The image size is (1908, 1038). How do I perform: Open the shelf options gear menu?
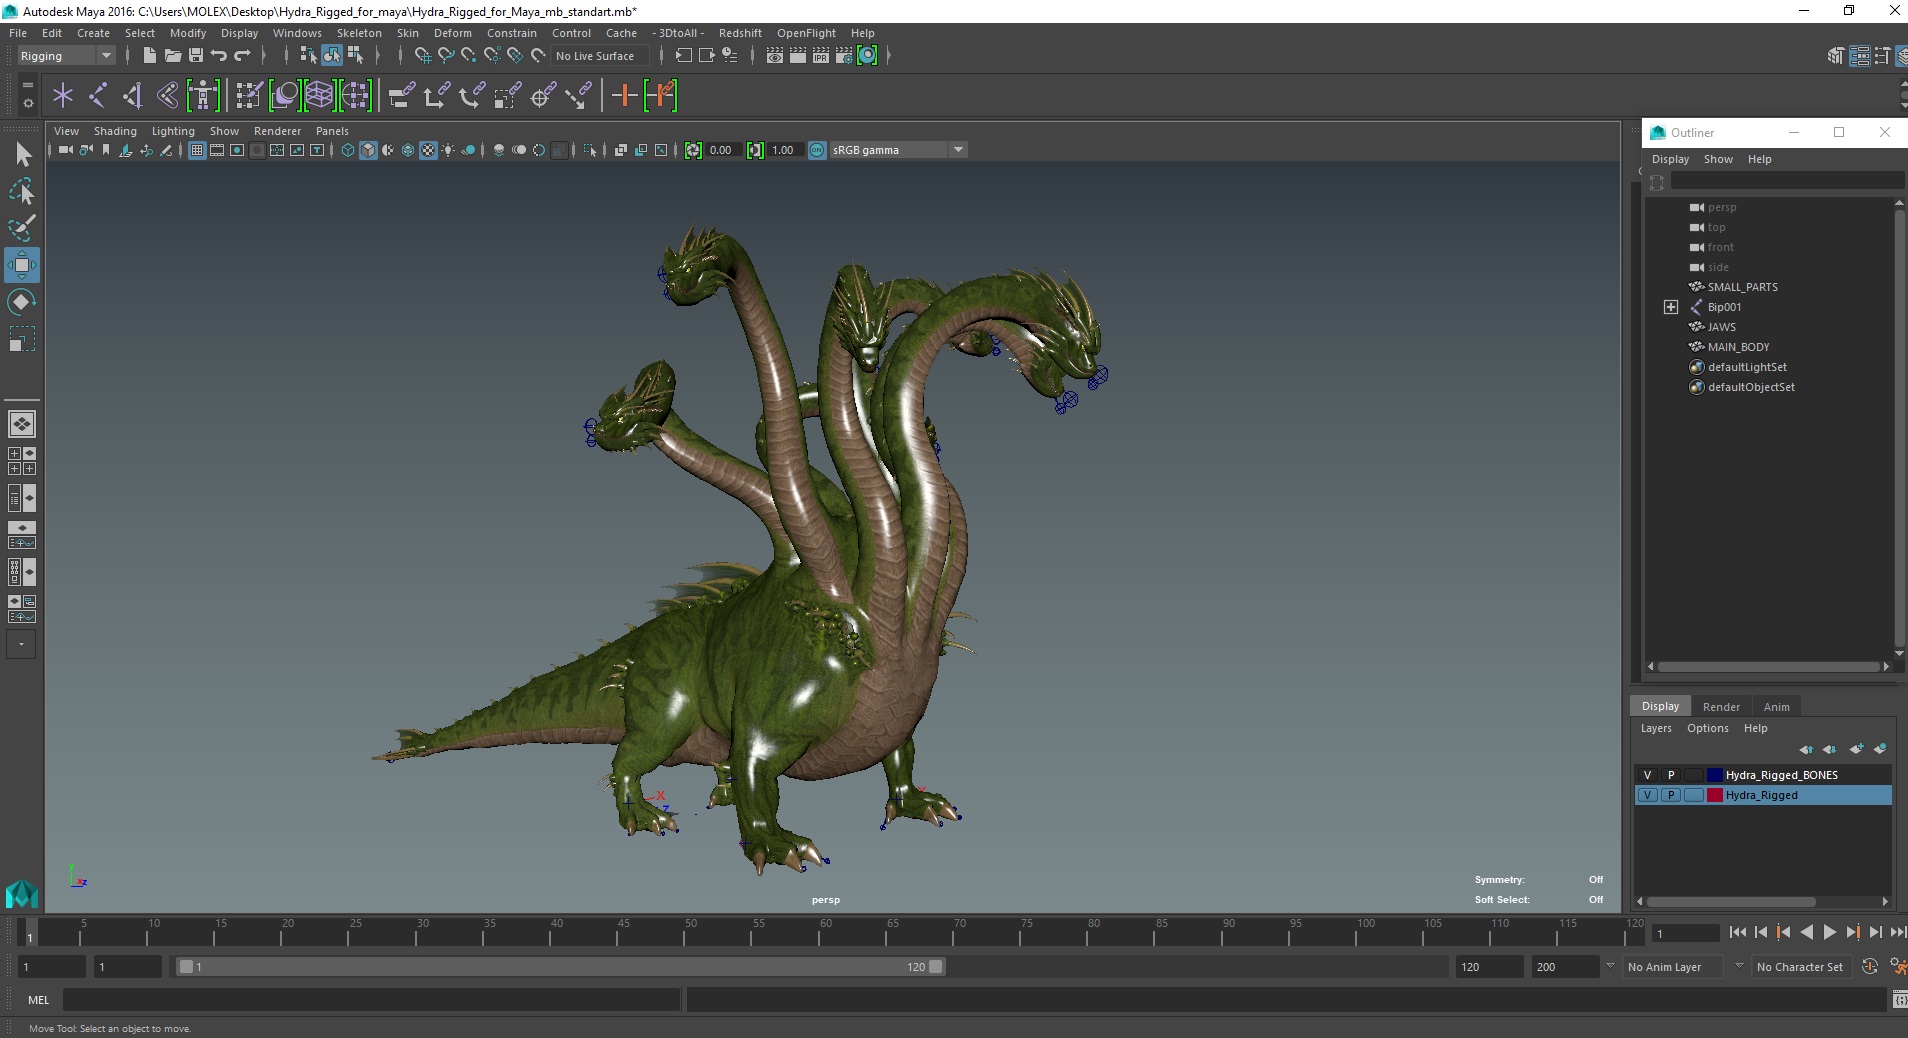(x=27, y=102)
